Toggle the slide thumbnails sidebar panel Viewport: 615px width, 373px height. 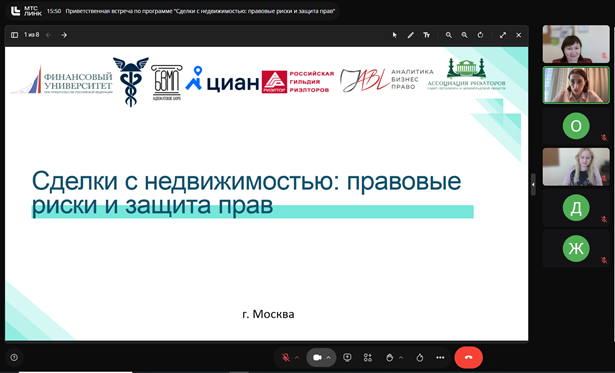pos(15,35)
